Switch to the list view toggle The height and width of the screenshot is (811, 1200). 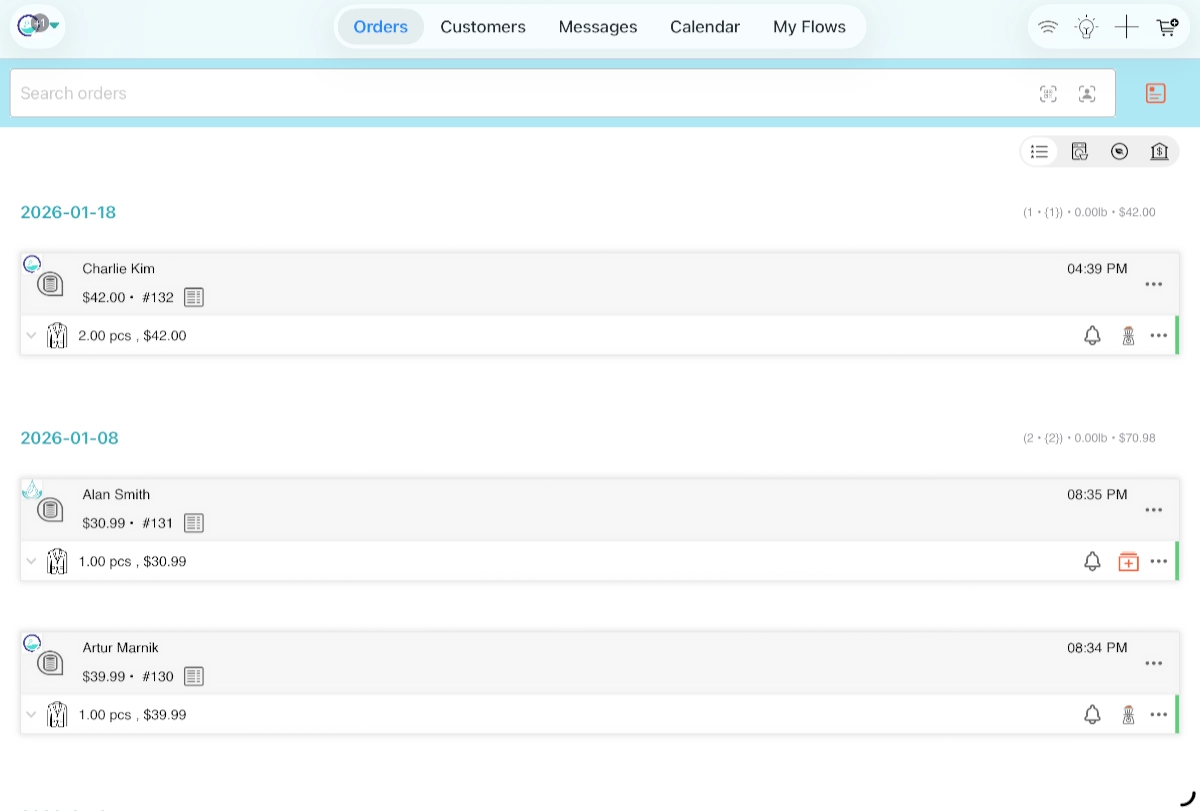[1039, 151]
